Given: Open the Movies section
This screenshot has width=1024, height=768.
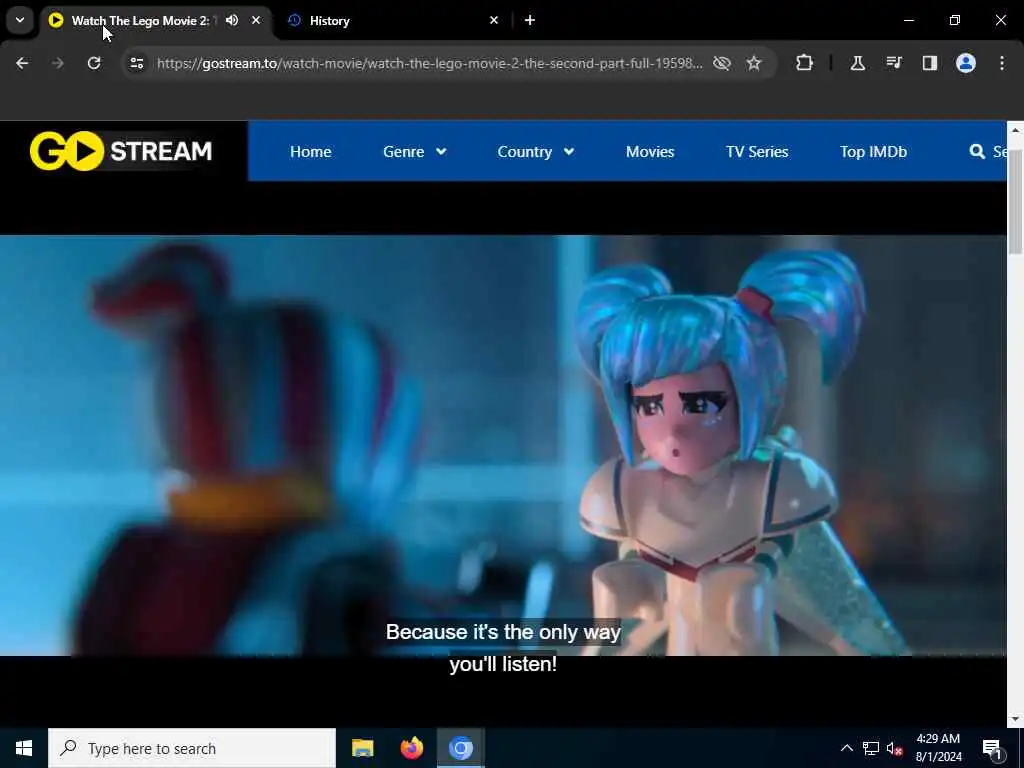Looking at the screenshot, I should (x=650, y=152).
